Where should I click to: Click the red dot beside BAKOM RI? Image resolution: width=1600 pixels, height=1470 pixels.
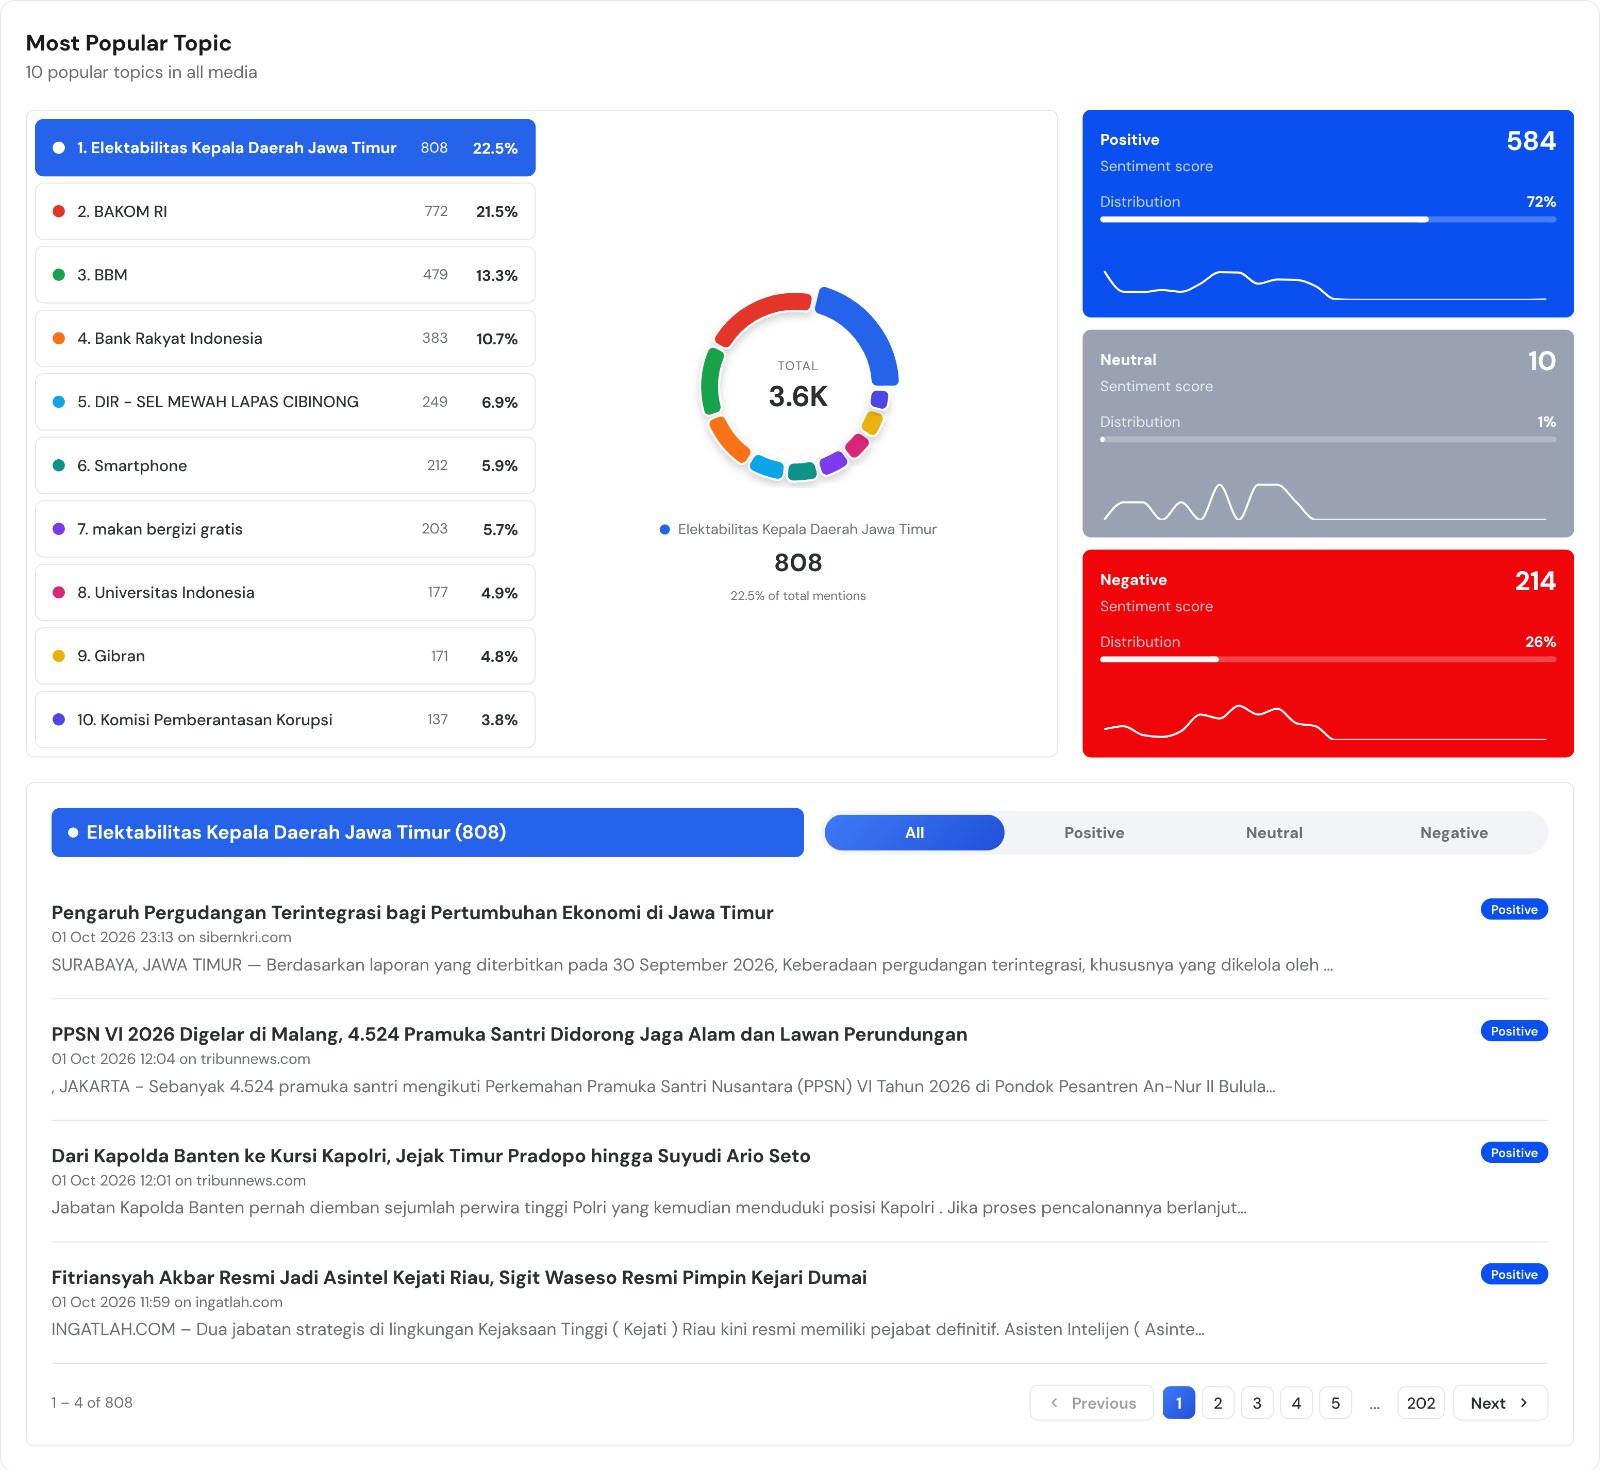click(59, 211)
